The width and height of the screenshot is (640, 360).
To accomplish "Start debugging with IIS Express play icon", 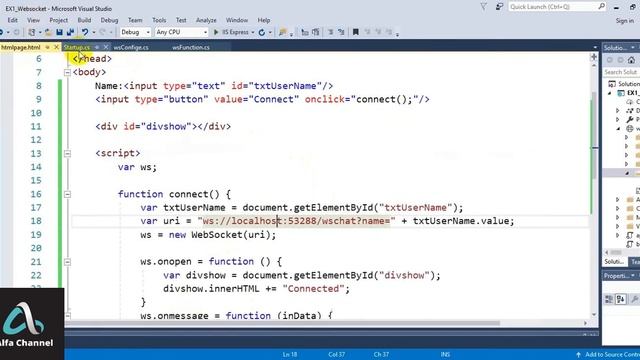I will [216, 32].
